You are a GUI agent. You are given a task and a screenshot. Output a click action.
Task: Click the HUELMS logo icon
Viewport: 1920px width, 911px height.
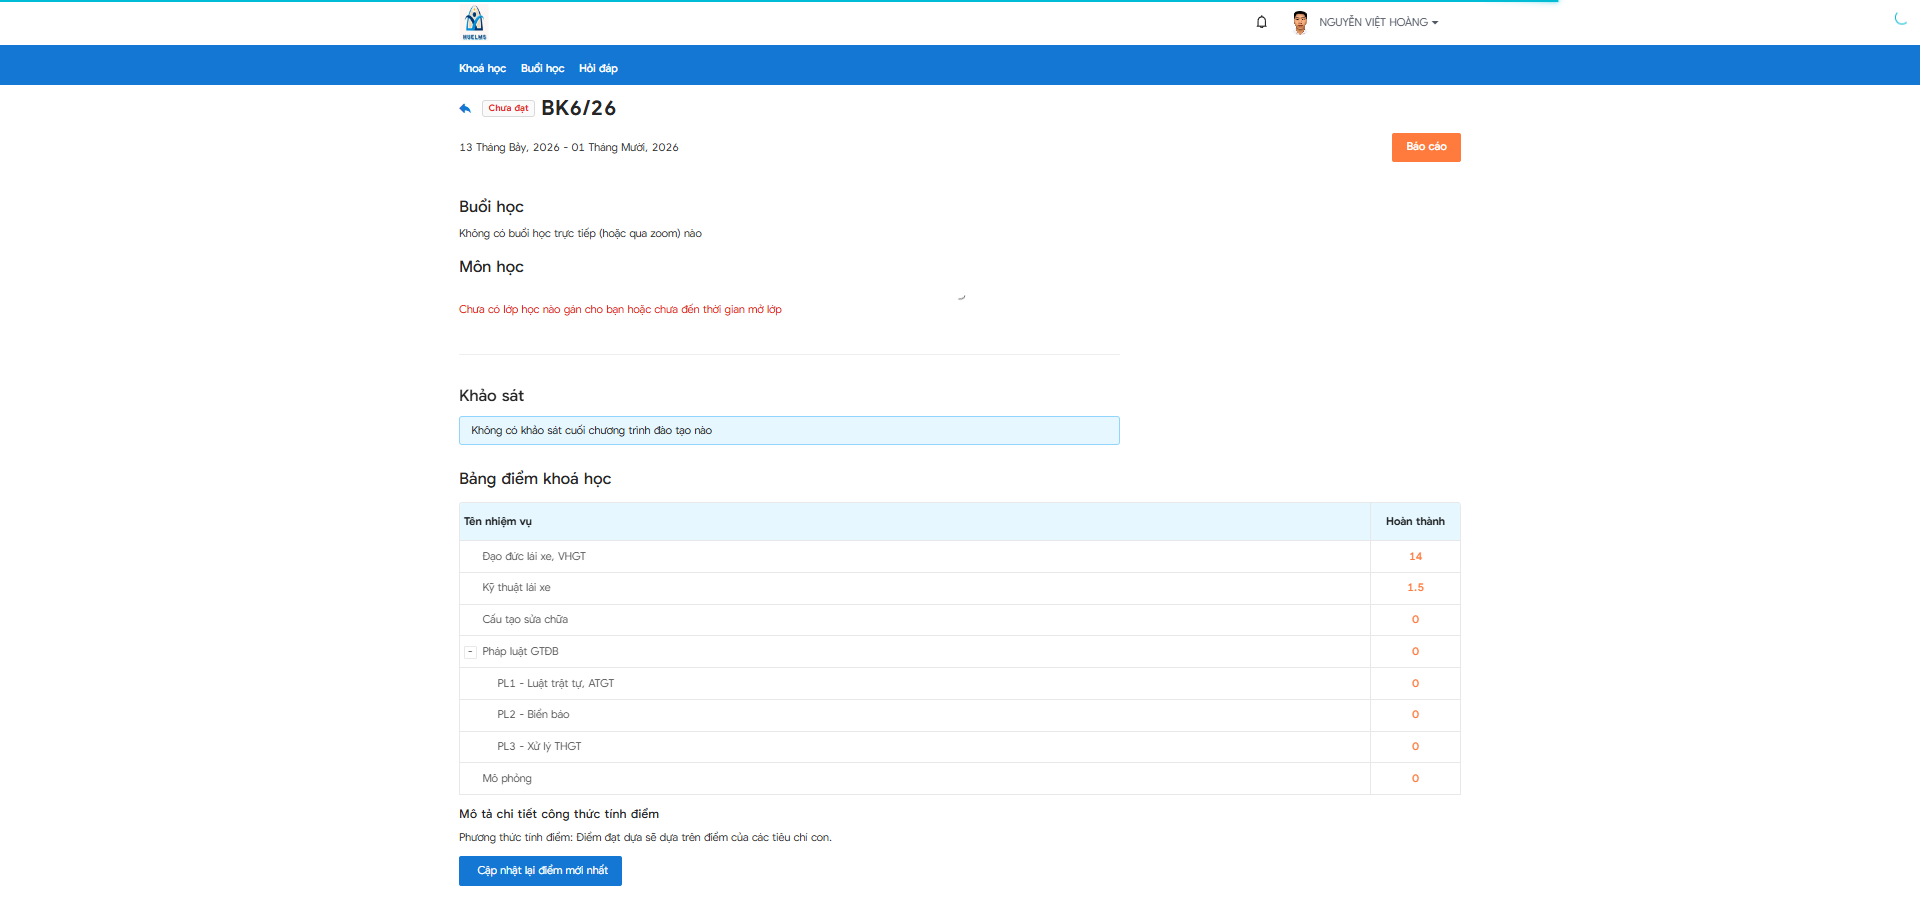coord(474,22)
